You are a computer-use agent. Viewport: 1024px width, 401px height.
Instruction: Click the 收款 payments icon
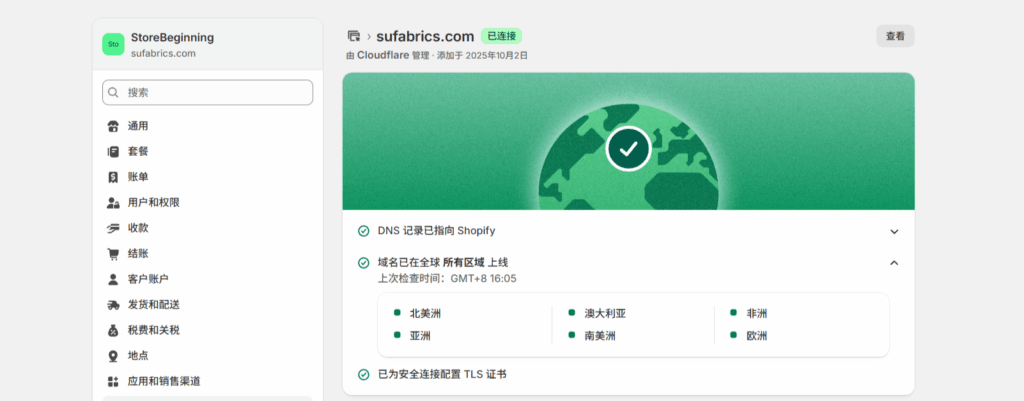point(113,228)
